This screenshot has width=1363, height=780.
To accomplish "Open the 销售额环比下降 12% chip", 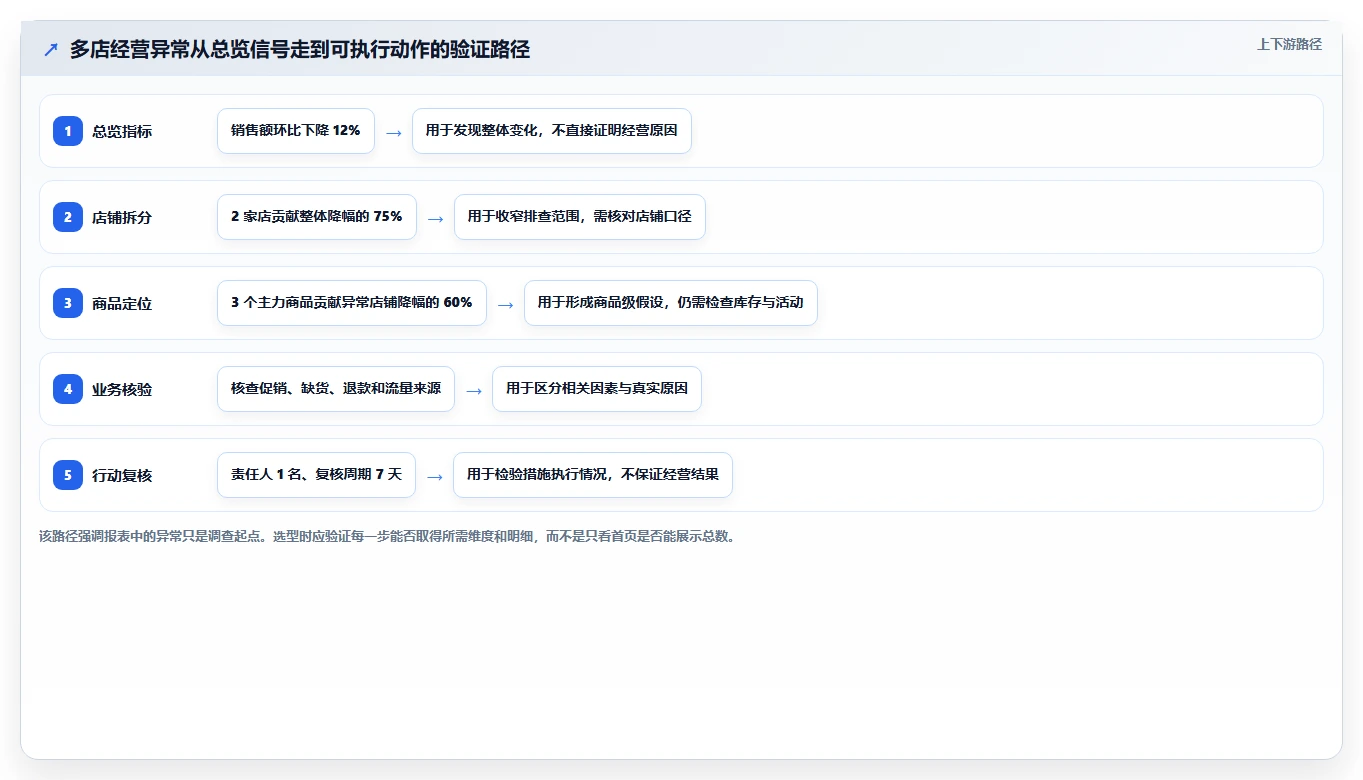I will click(x=296, y=131).
